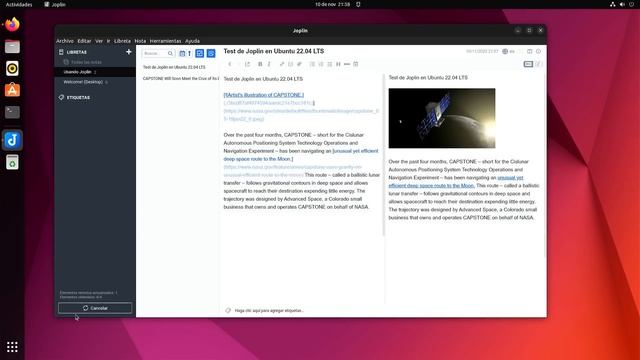640x360 pixels.
Task: Add a new notebook with the plus icon
Action: pos(129,52)
